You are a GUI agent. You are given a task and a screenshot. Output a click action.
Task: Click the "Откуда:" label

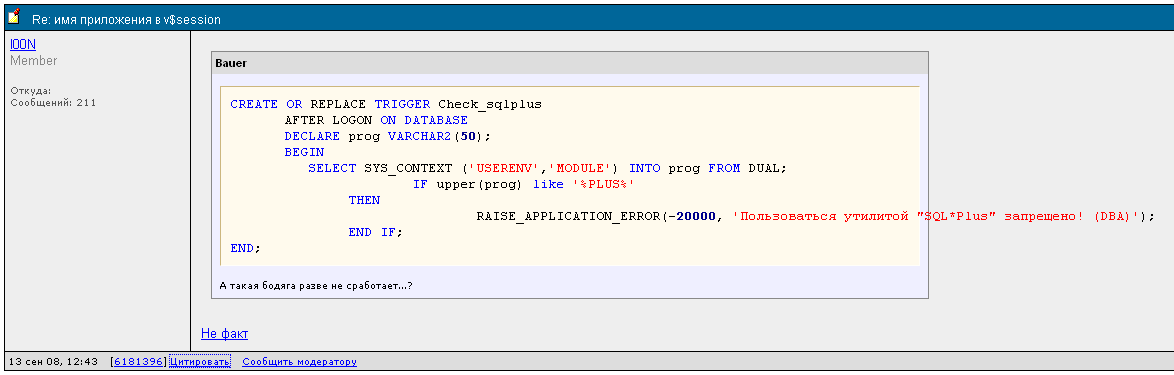point(31,91)
